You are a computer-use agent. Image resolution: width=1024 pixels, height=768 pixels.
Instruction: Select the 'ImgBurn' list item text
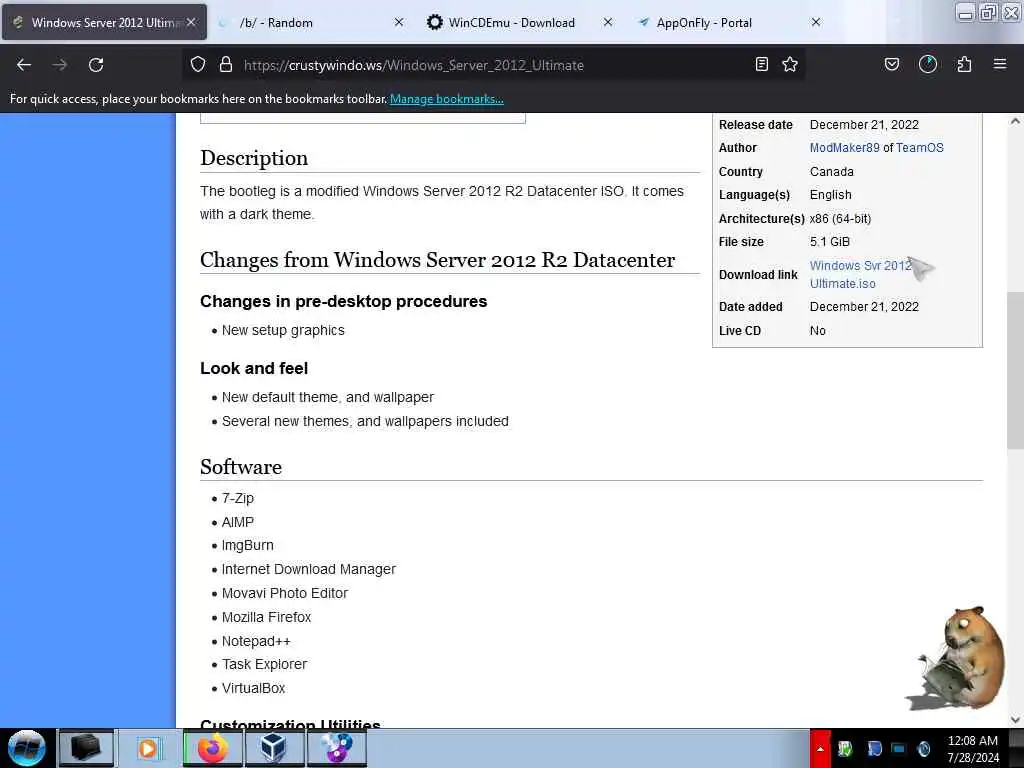click(x=248, y=545)
